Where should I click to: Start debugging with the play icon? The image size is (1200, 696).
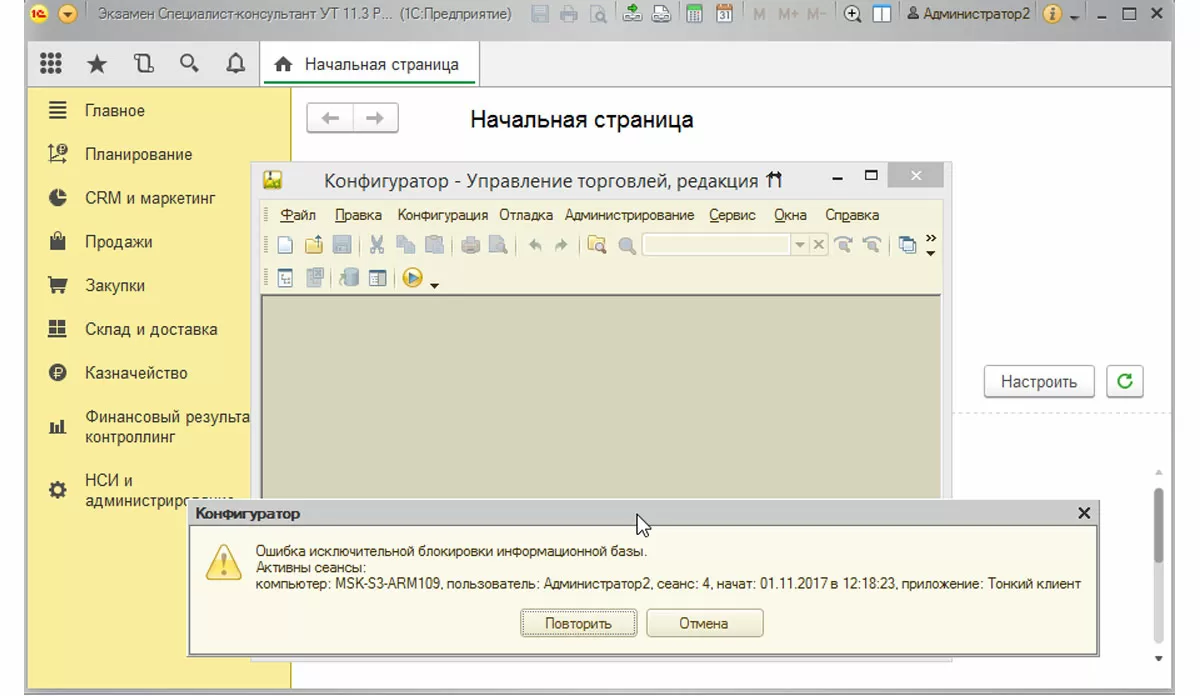[412, 279]
